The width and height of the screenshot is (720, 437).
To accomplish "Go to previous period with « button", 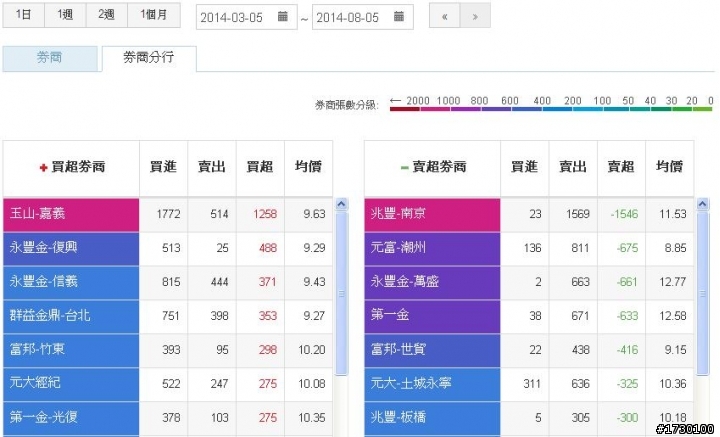I will (x=444, y=17).
